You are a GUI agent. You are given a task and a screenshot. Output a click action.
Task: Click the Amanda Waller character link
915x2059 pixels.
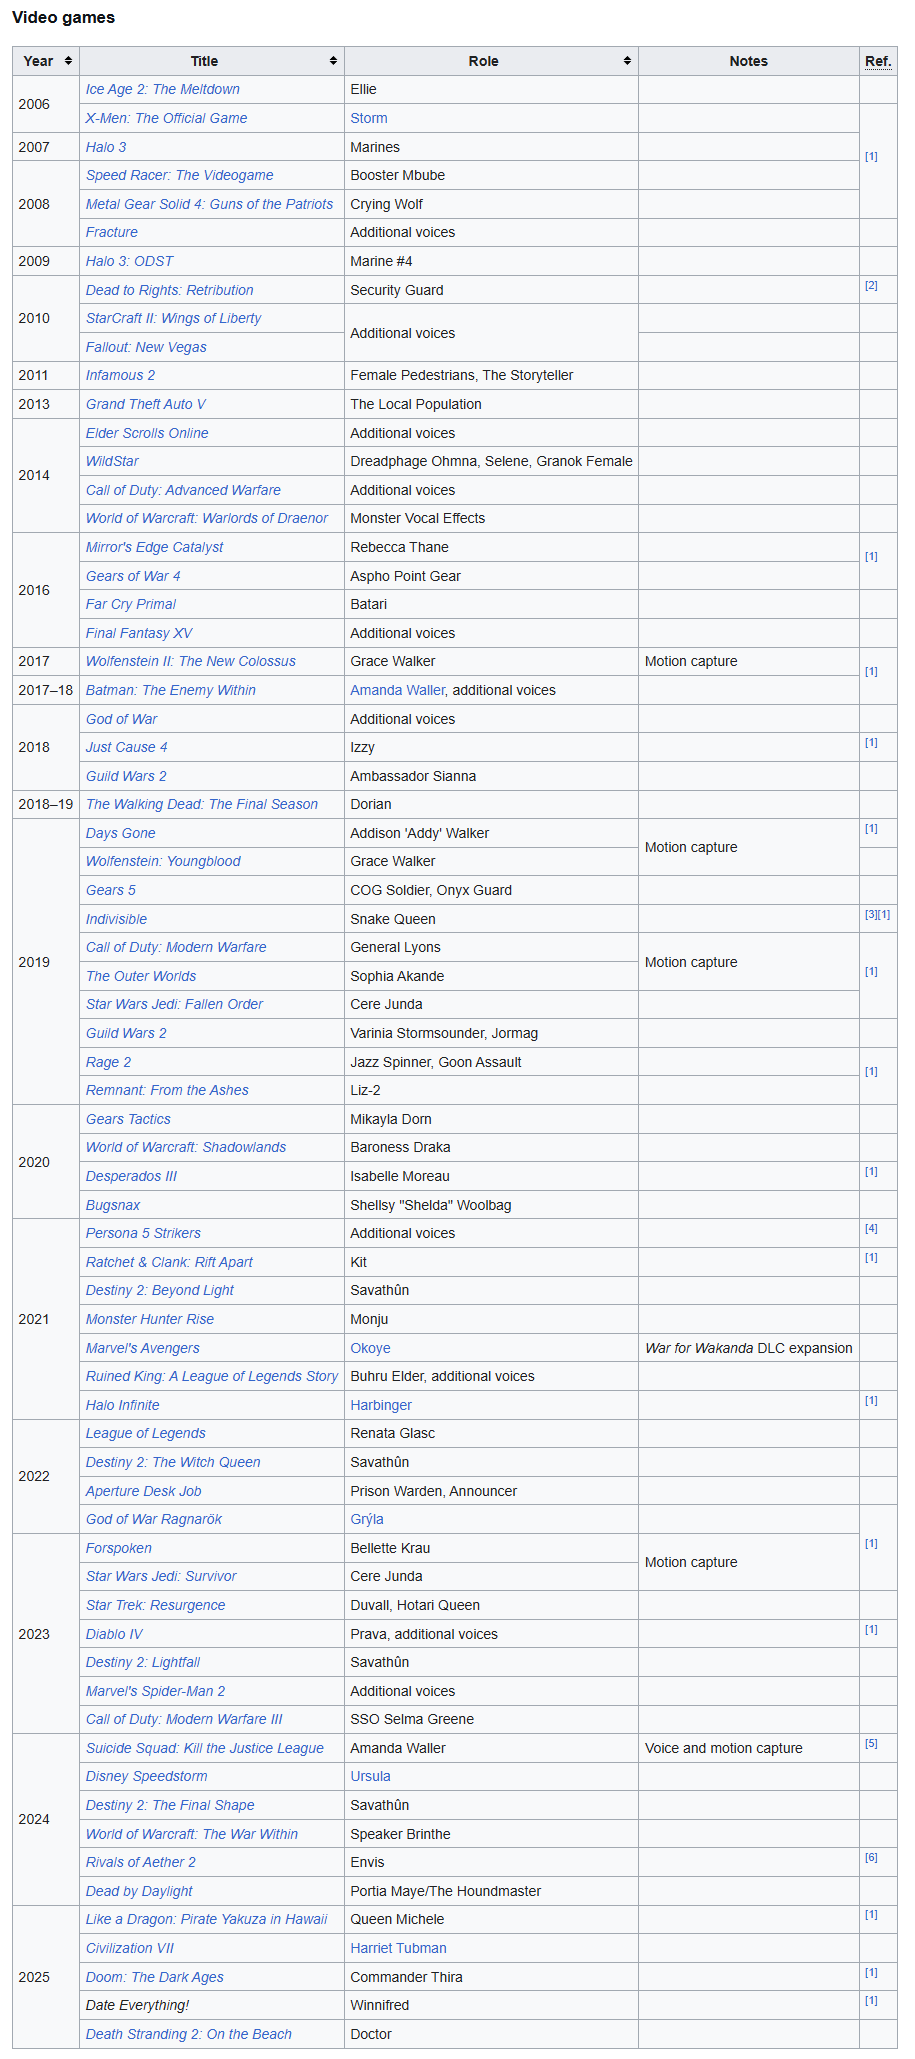coord(398,690)
